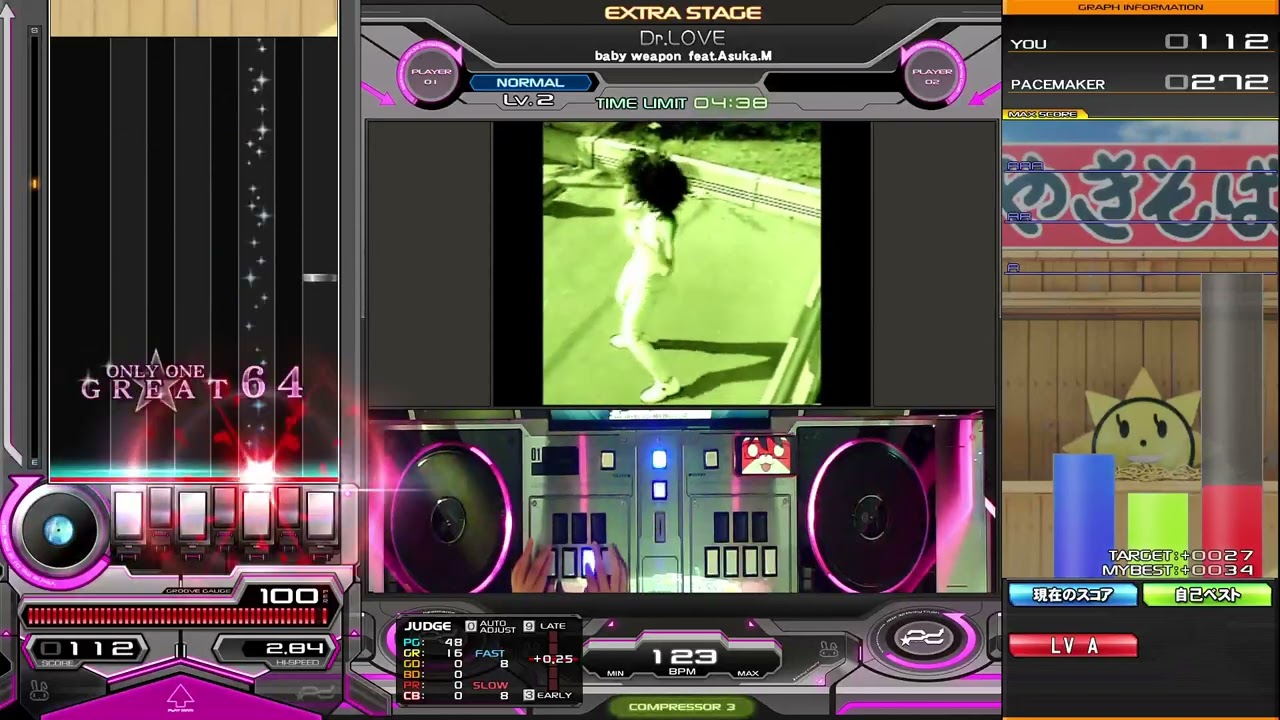
Task: Click the NORMAL difficulty label
Action: (x=529, y=83)
